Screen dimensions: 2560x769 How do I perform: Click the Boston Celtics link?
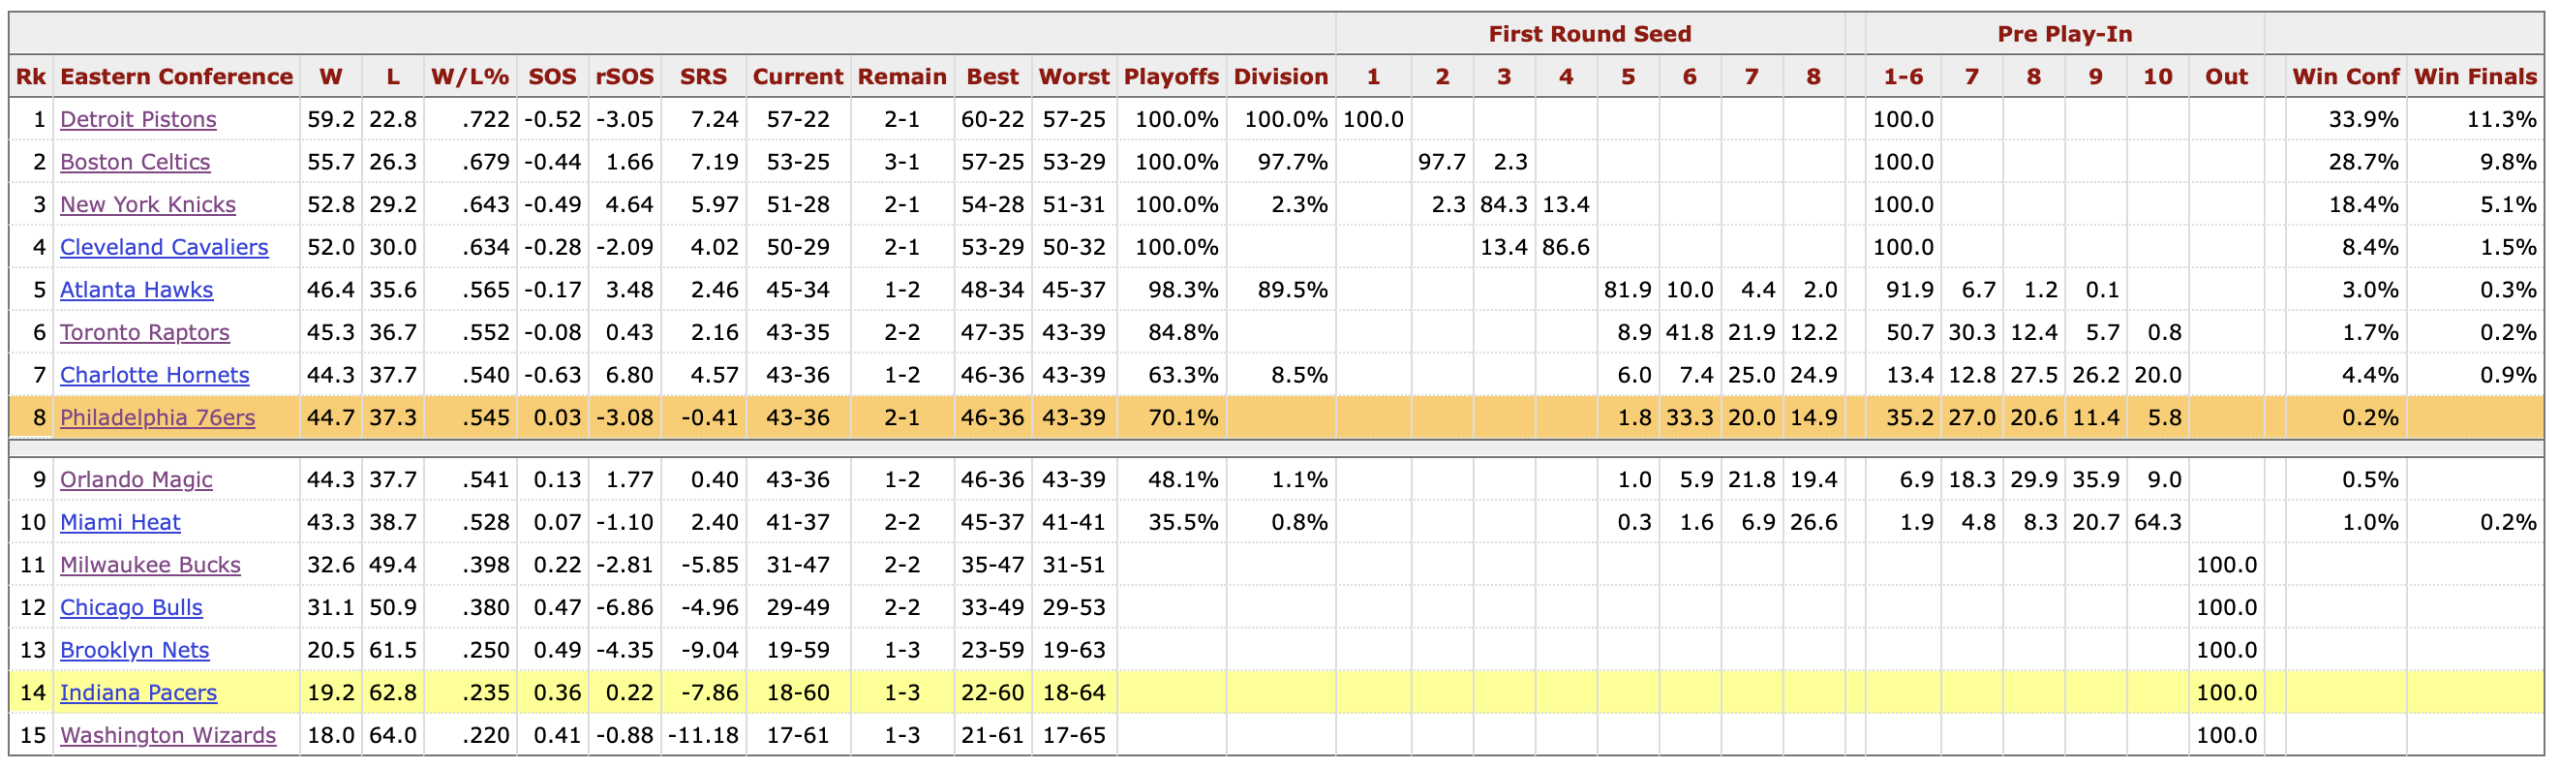135,162
